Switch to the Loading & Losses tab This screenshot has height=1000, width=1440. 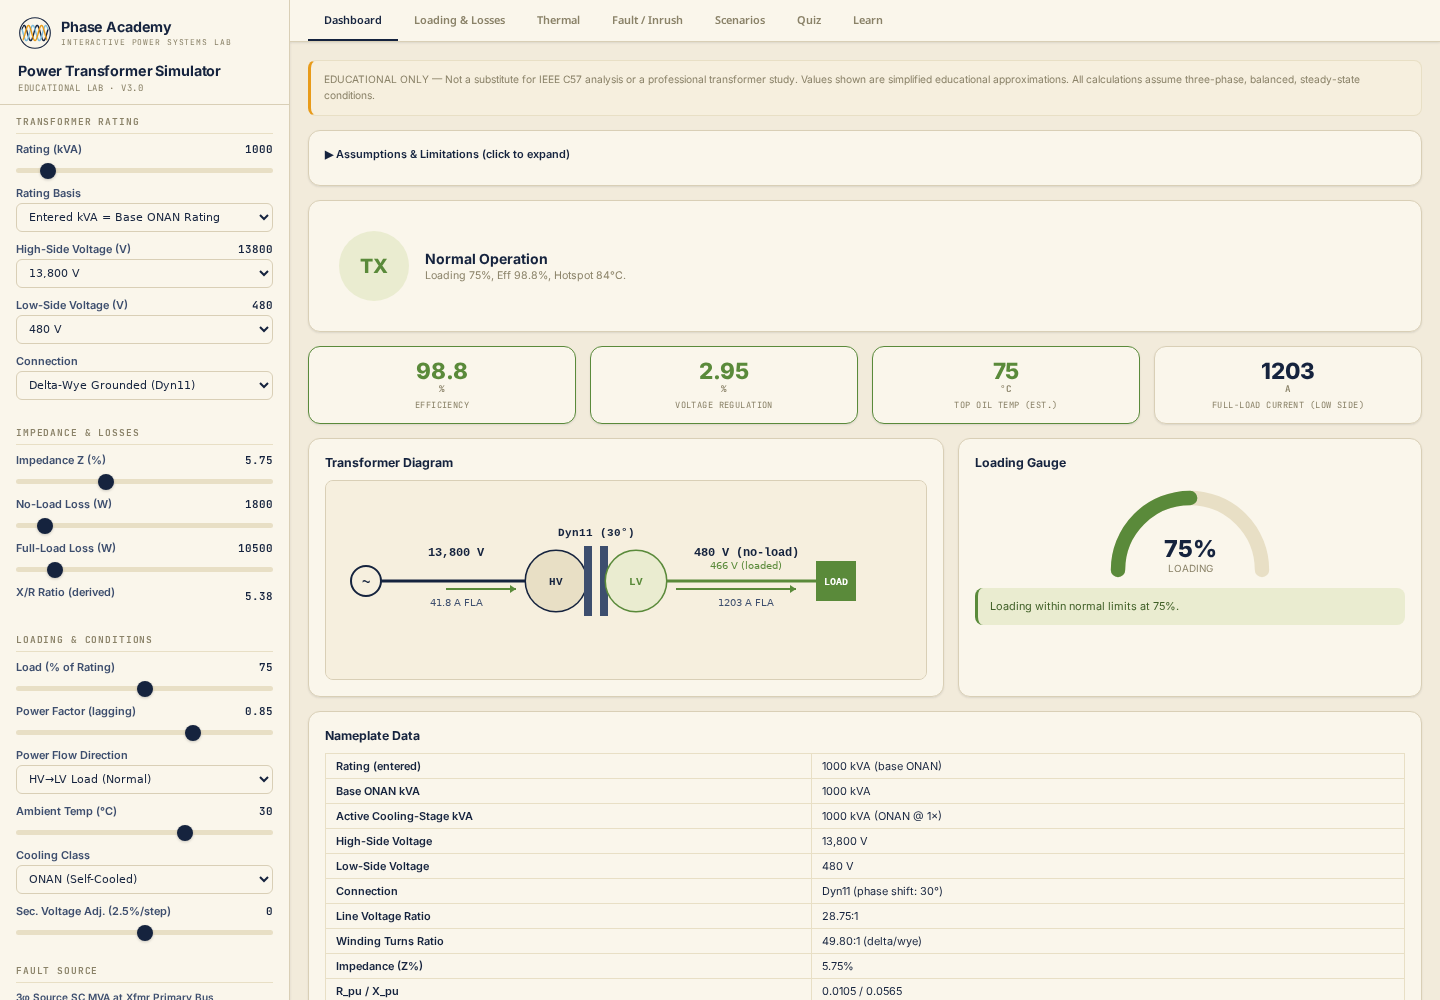click(x=460, y=20)
